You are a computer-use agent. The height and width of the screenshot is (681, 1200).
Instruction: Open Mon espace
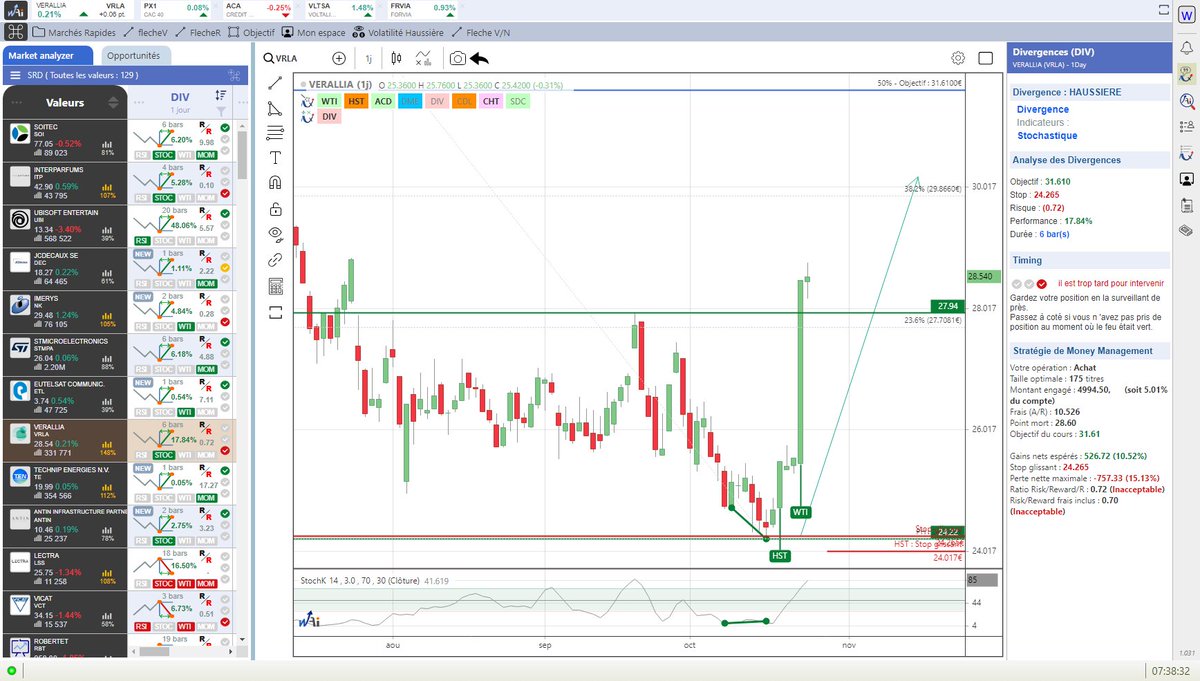[x=313, y=33]
